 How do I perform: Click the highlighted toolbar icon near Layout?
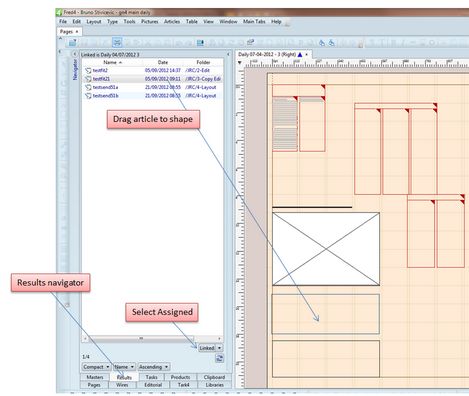(x=117, y=42)
